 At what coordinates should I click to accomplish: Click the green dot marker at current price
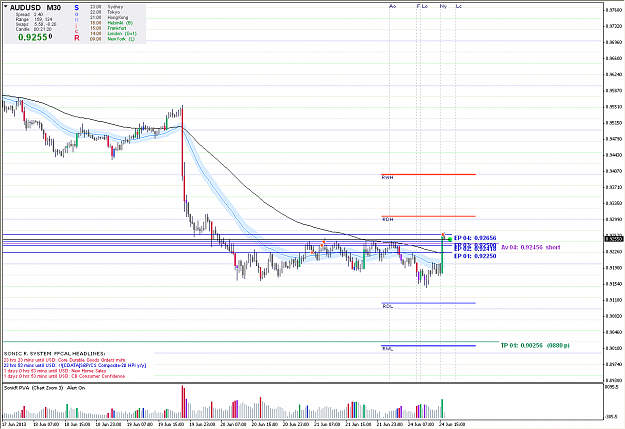(x=450, y=239)
